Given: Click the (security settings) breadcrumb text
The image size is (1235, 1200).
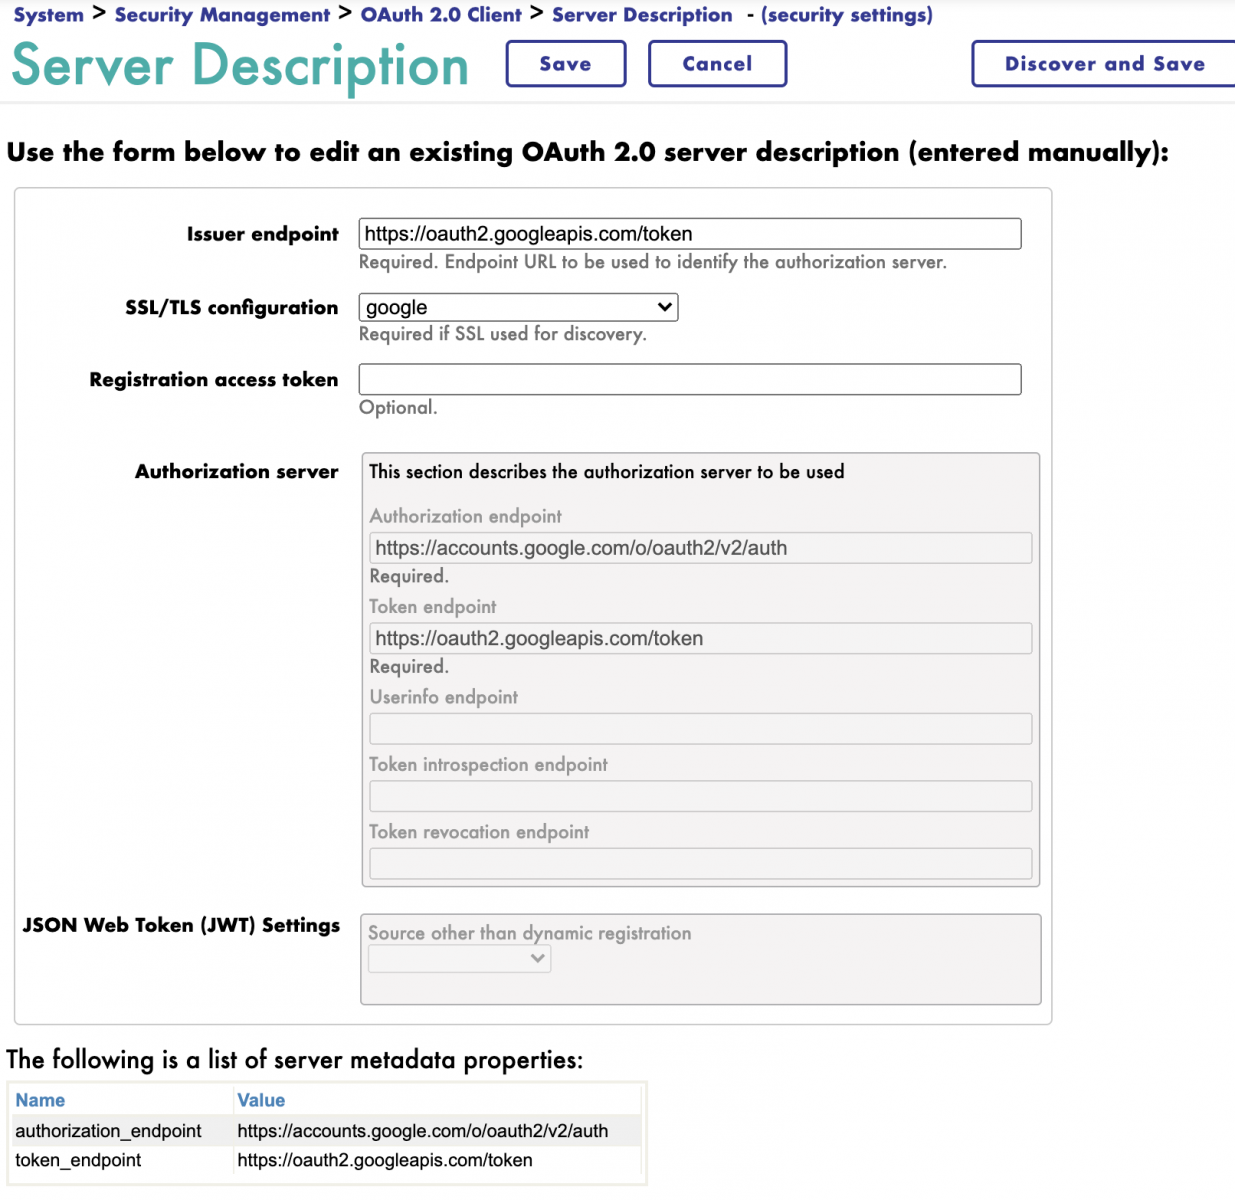Looking at the screenshot, I should point(847,15).
